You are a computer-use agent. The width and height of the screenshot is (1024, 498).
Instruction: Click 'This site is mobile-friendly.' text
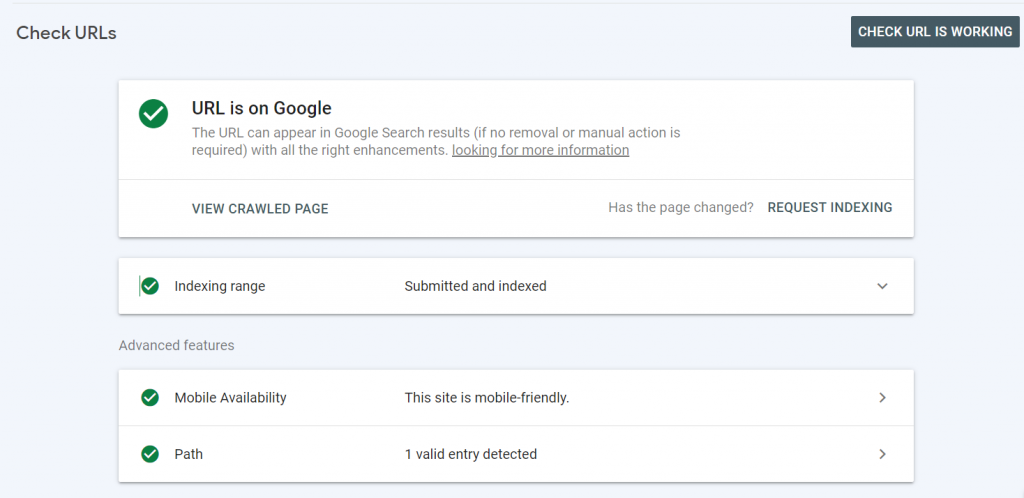pos(487,397)
